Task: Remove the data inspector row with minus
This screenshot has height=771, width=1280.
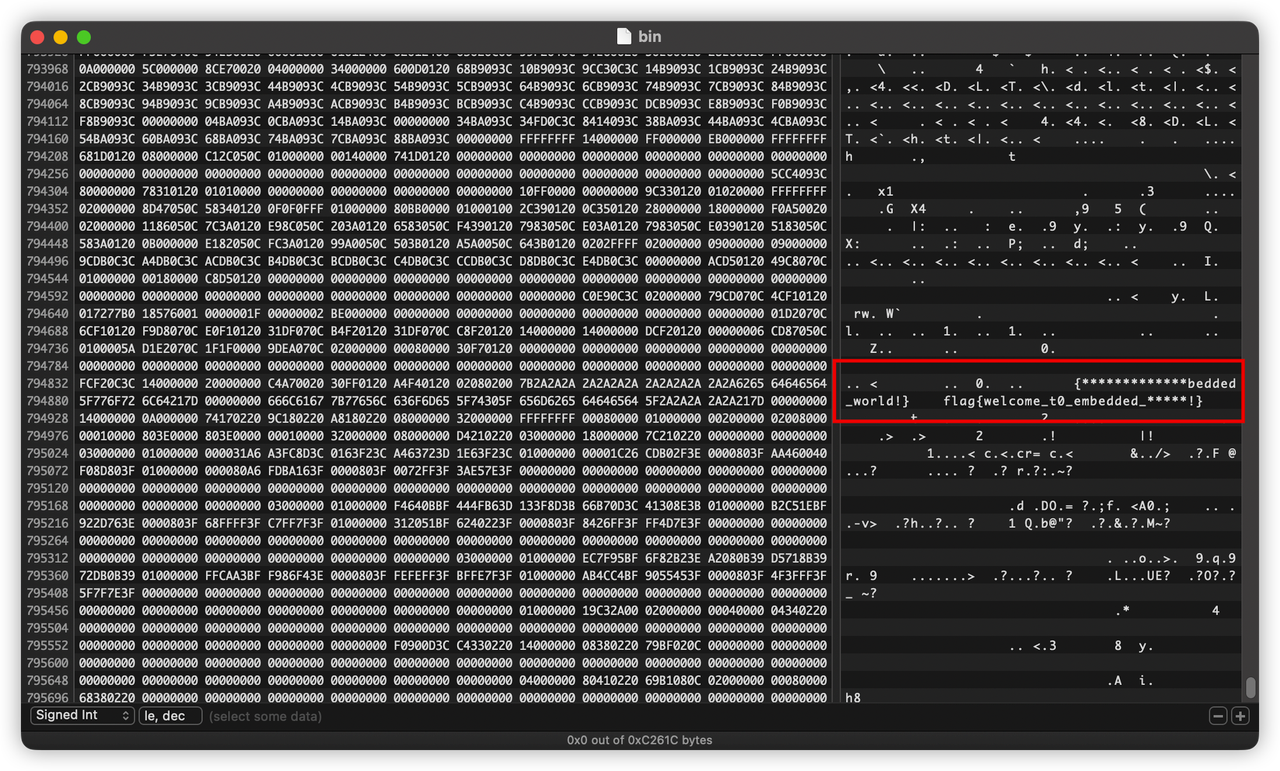Action: coord(1218,716)
